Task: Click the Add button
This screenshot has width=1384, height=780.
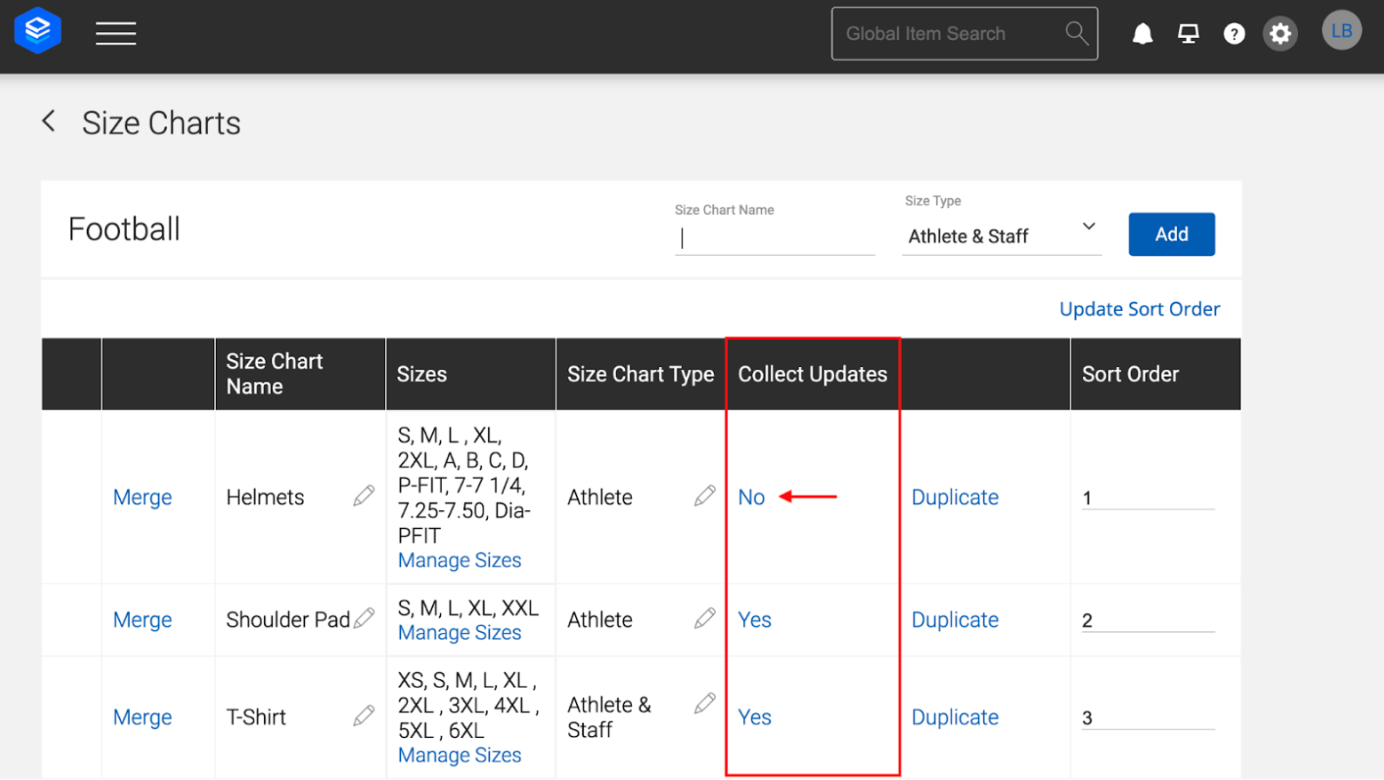Action: point(1171,234)
